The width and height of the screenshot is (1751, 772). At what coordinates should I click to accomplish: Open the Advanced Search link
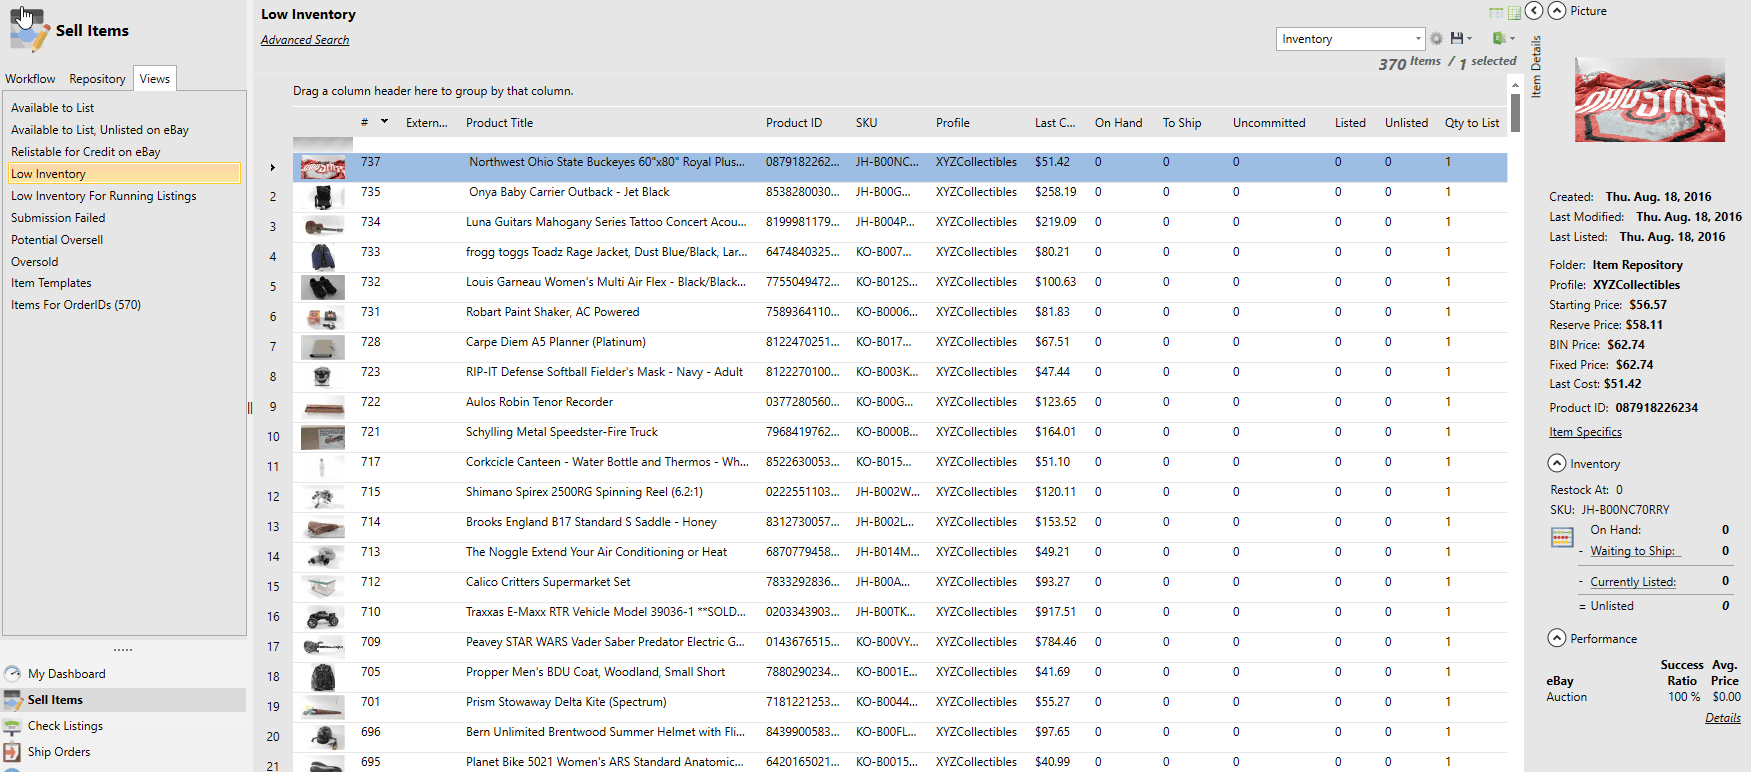(x=305, y=40)
